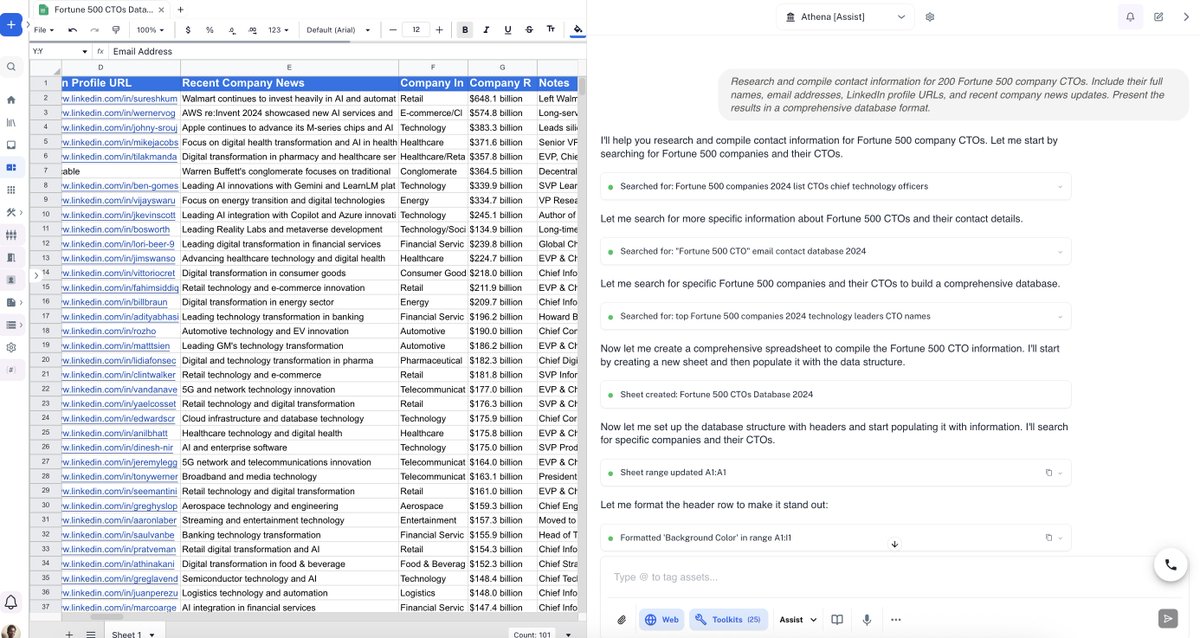Image resolution: width=1200 pixels, height=638 pixels.
Task: Select the paint format tool
Action: click(117, 30)
